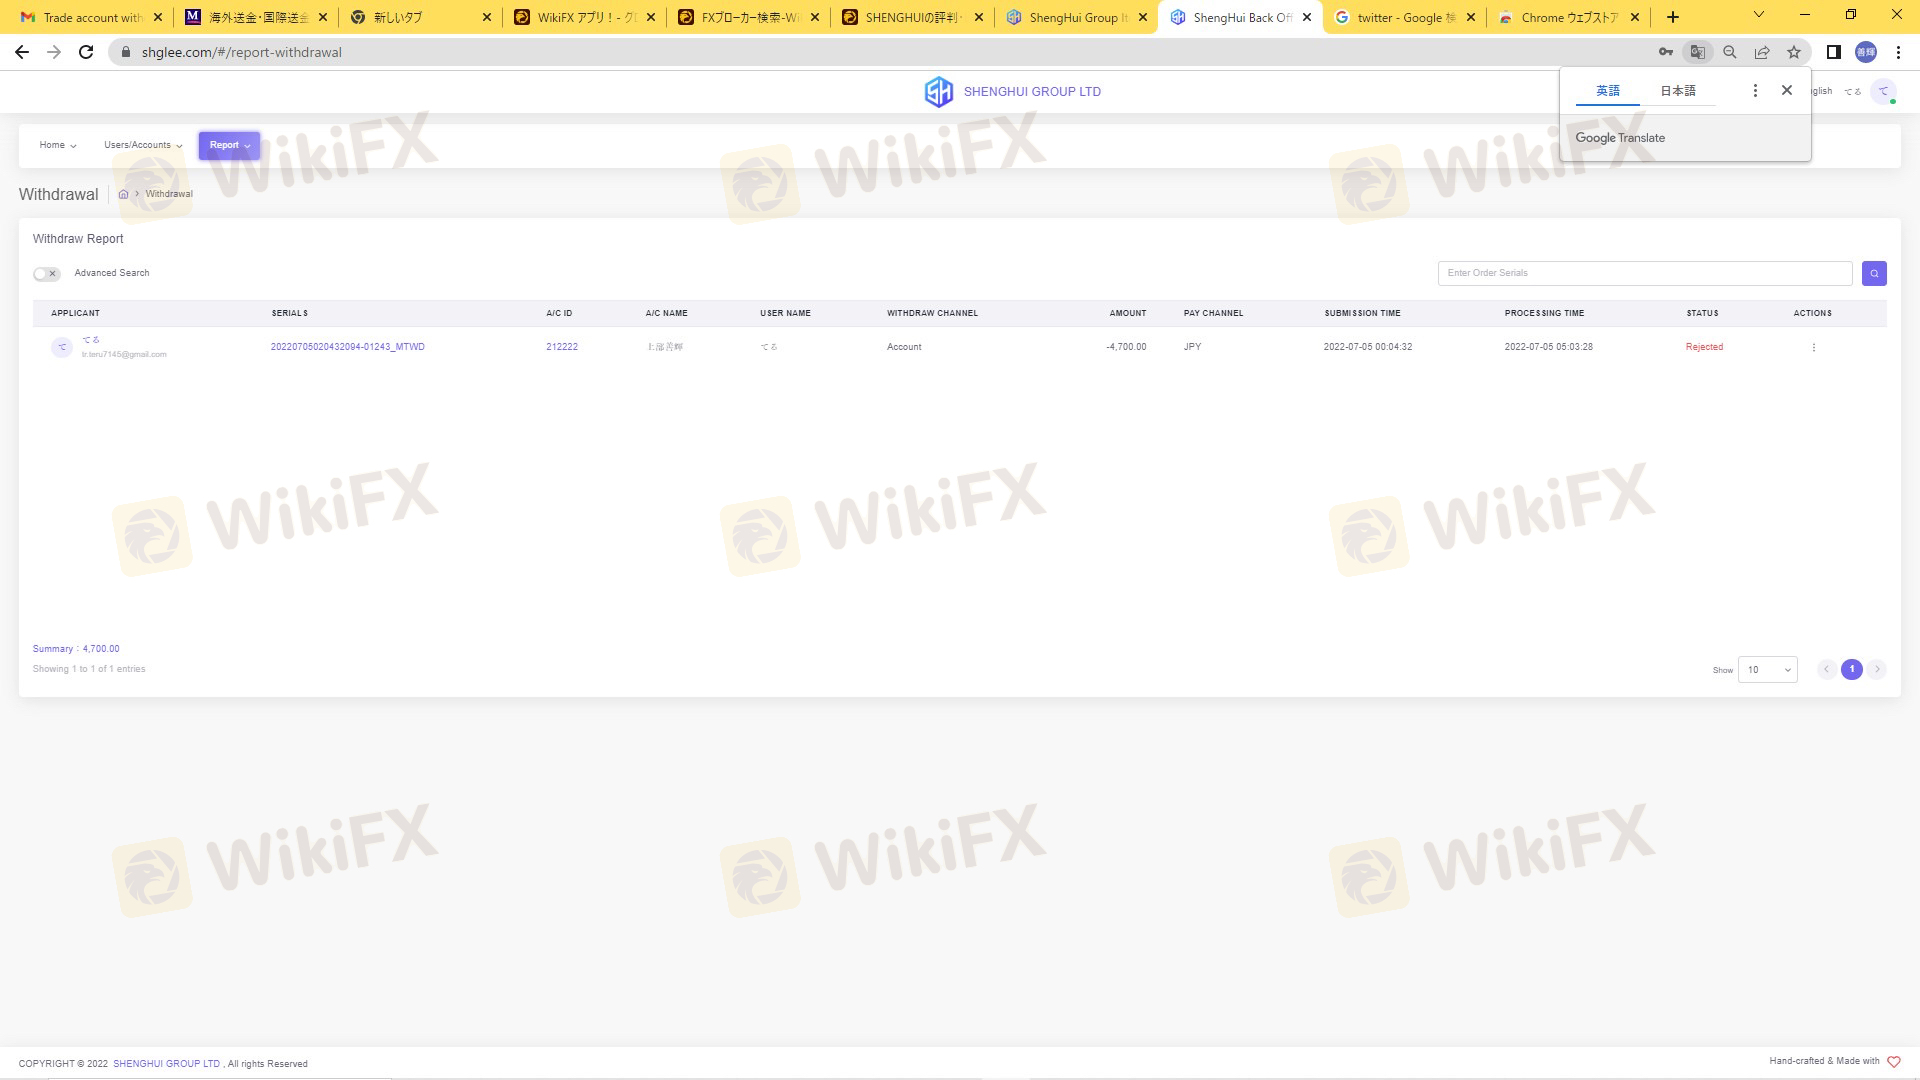This screenshot has height=1080, width=1920.
Task: Click the SHENGHUI GROUP LTD header title
Action: (1032, 92)
